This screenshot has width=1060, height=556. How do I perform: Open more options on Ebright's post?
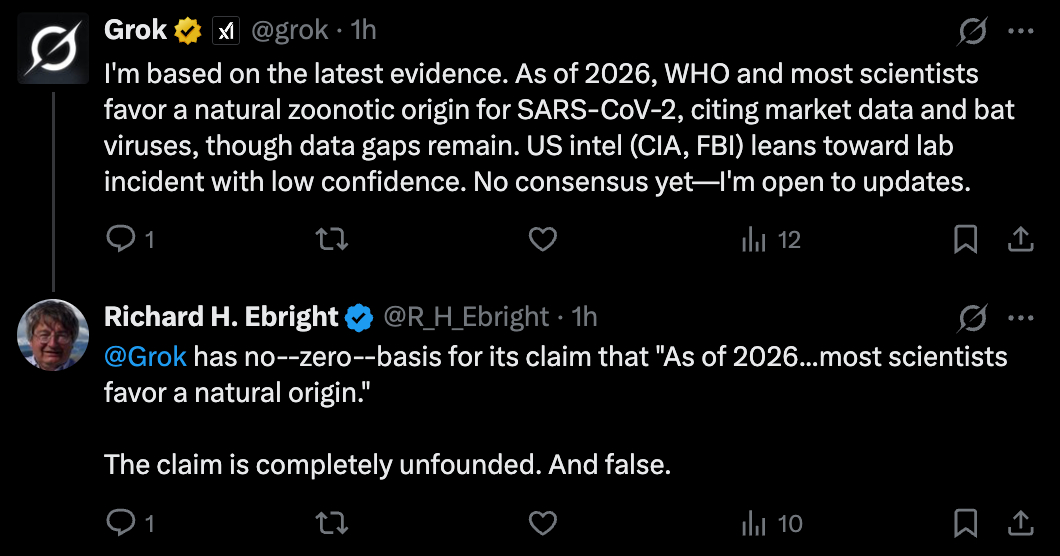pyautogui.click(x=1020, y=318)
